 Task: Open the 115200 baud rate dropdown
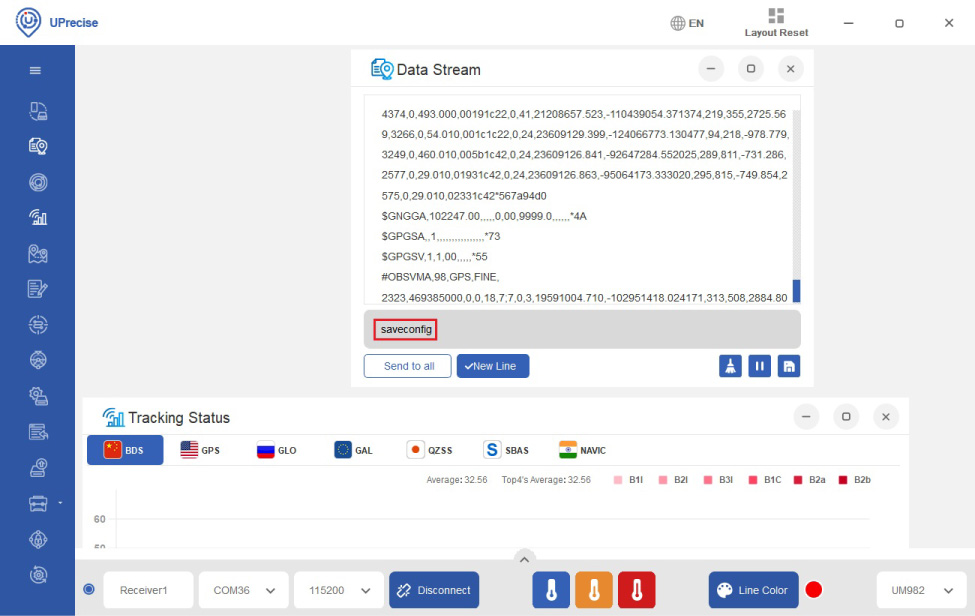click(x=339, y=590)
